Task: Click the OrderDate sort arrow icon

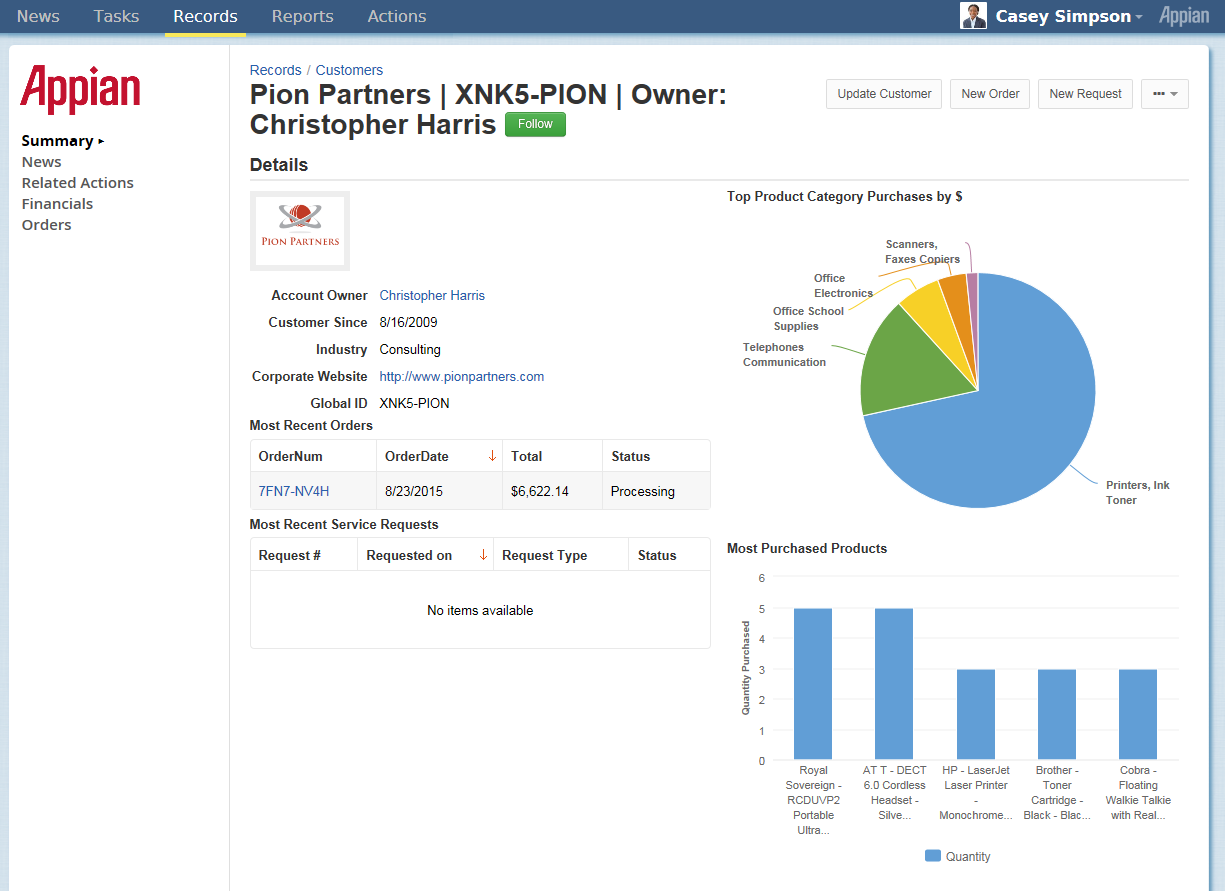Action: 492,456
